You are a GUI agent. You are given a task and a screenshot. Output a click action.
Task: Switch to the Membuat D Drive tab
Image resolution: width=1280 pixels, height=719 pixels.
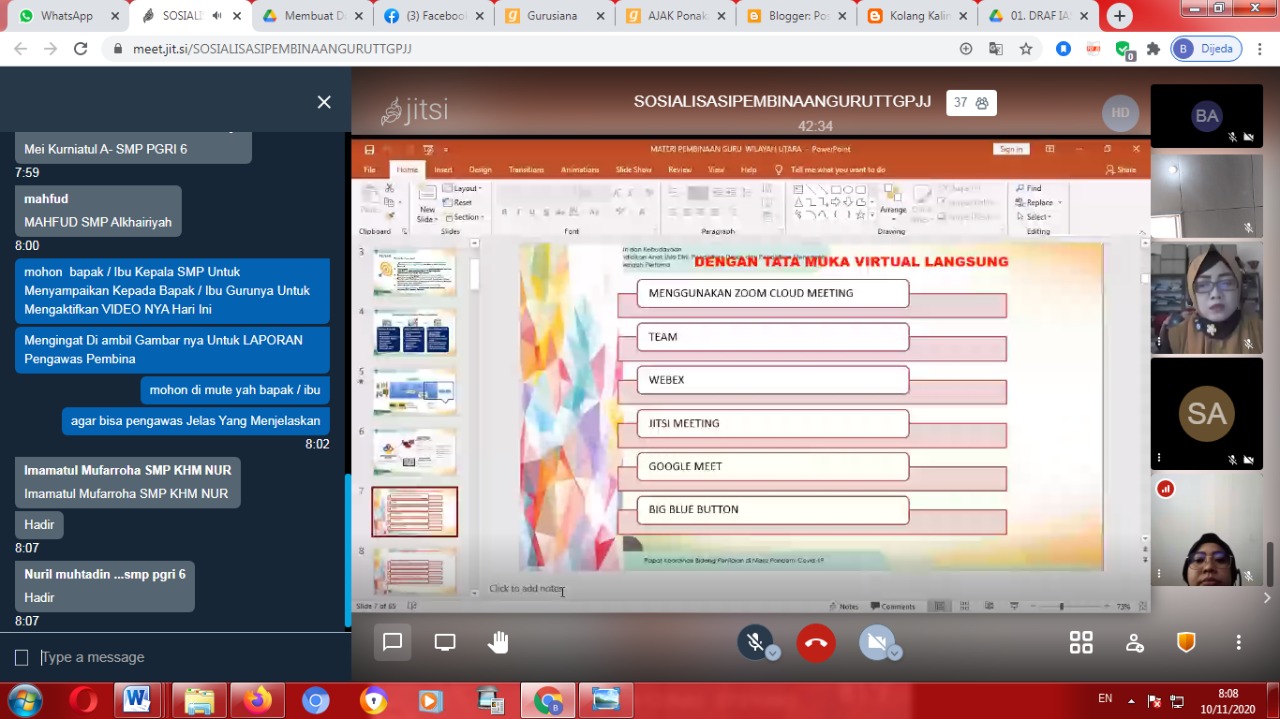(x=312, y=16)
